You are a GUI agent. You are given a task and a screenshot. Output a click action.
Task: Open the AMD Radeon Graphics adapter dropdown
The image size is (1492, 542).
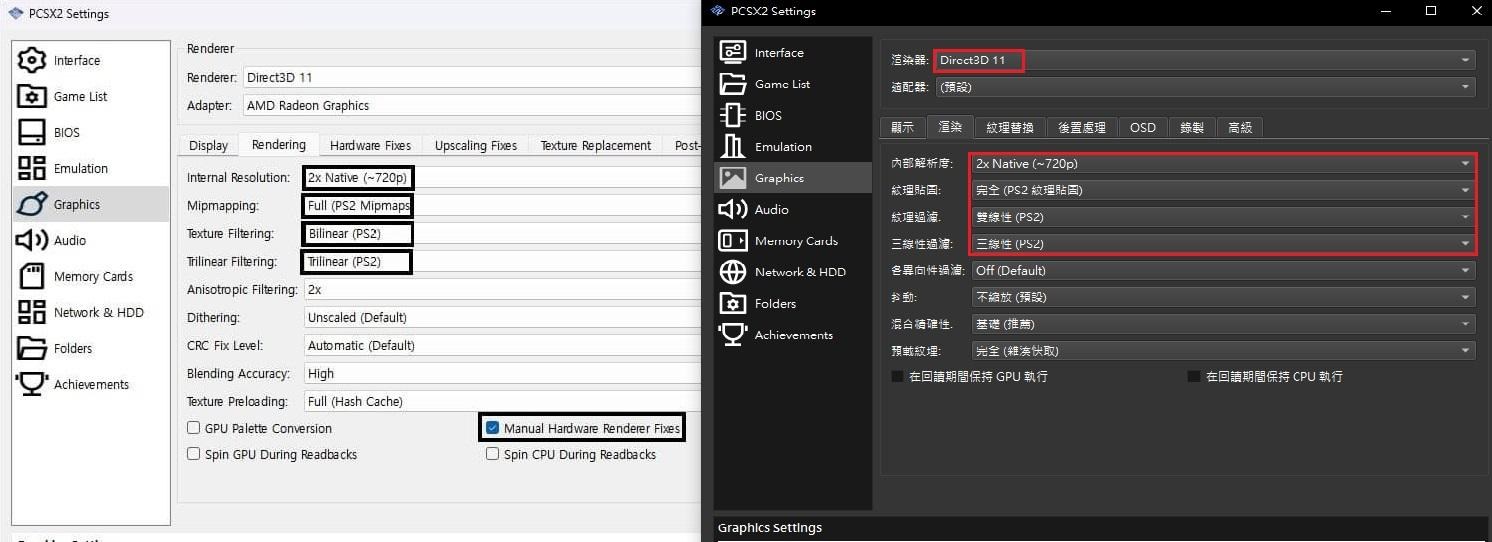(472, 105)
